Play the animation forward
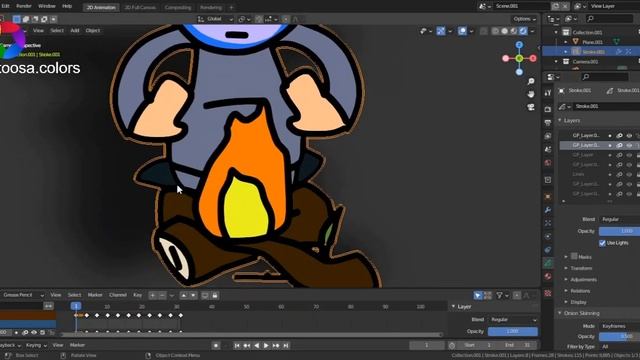Image resolution: width=640 pixels, height=360 pixels. [x=266, y=345]
